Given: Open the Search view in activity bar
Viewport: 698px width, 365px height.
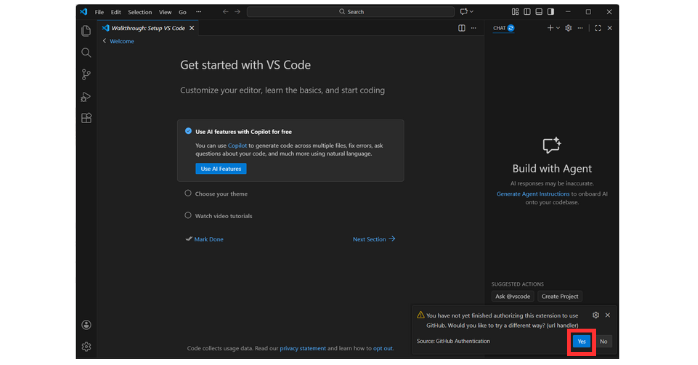Looking at the screenshot, I should (86, 53).
